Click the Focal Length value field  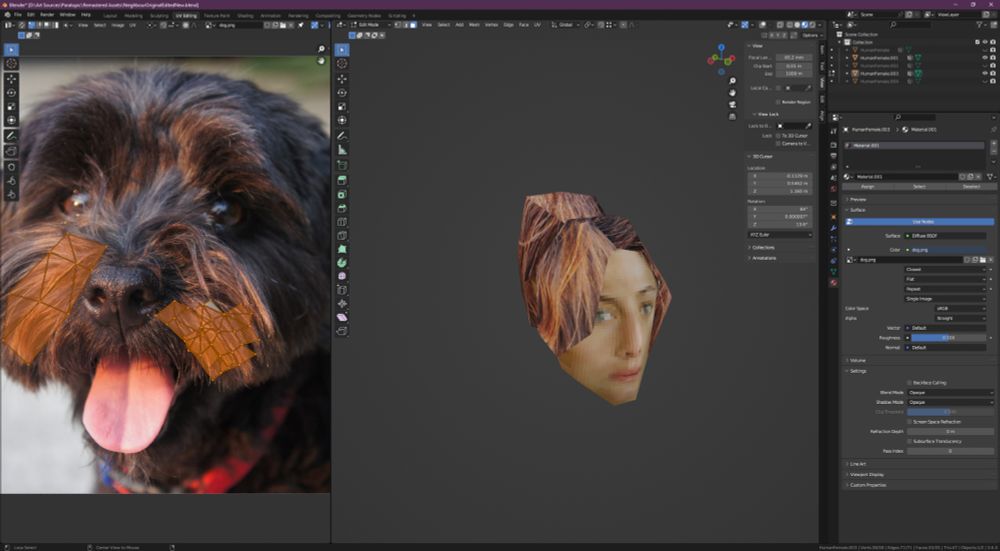(x=794, y=57)
